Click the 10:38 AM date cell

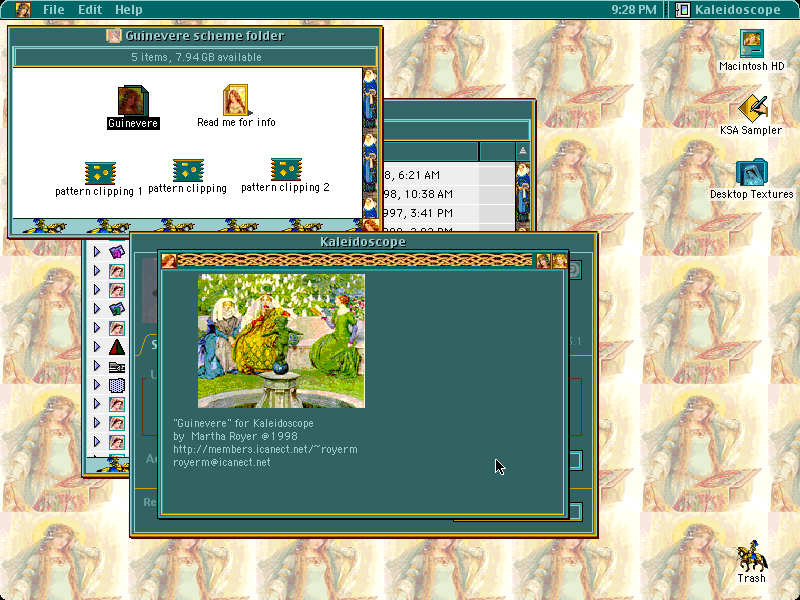pyautogui.click(x=419, y=194)
